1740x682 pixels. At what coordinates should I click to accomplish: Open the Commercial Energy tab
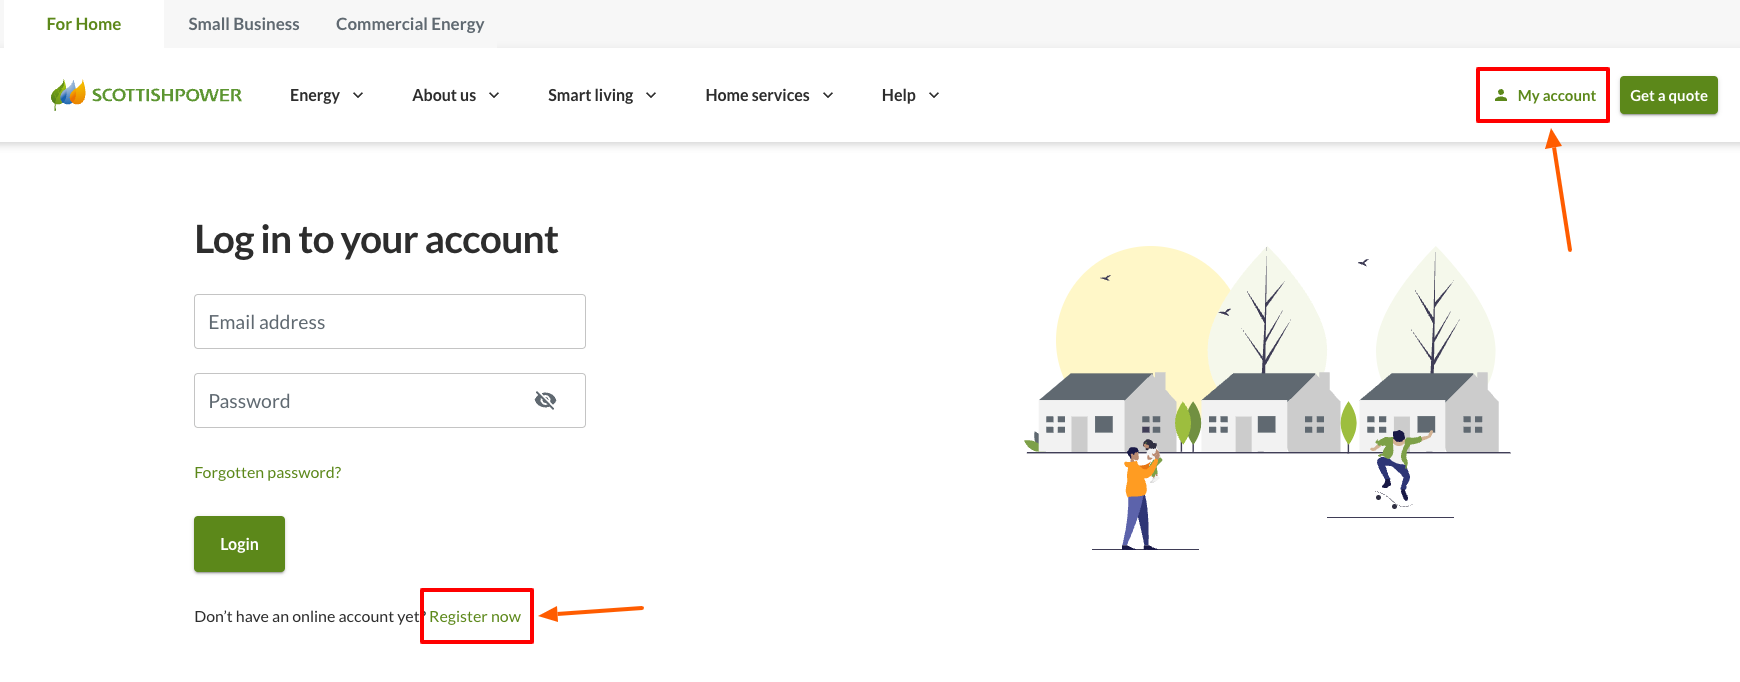[x=410, y=24]
